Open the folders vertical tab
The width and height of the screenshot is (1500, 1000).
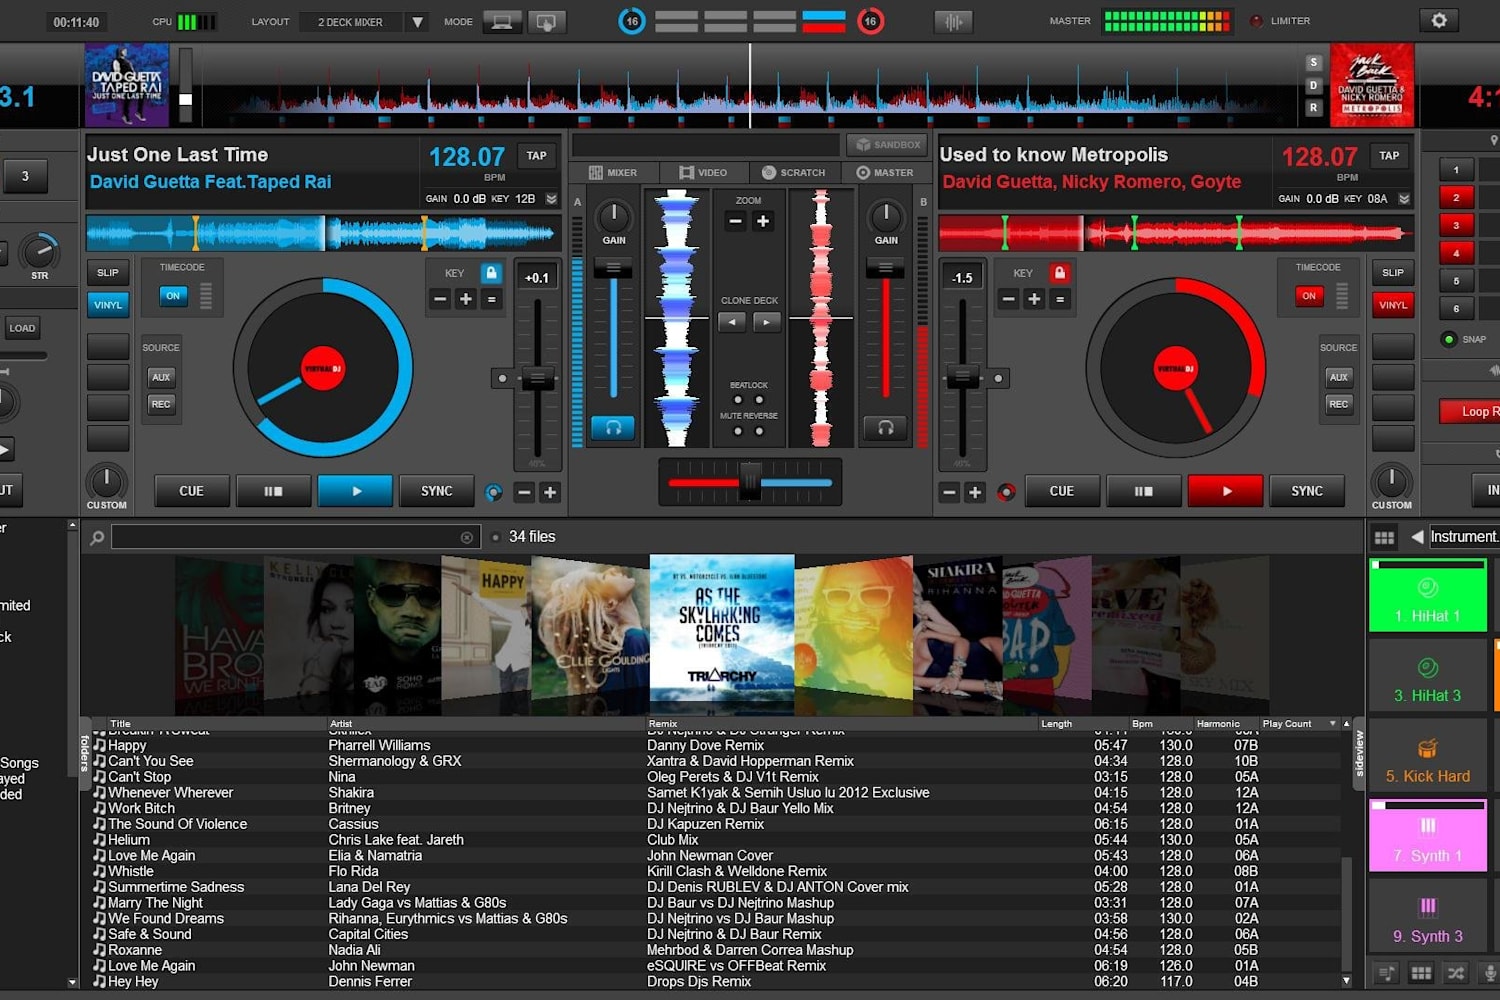click(85, 754)
